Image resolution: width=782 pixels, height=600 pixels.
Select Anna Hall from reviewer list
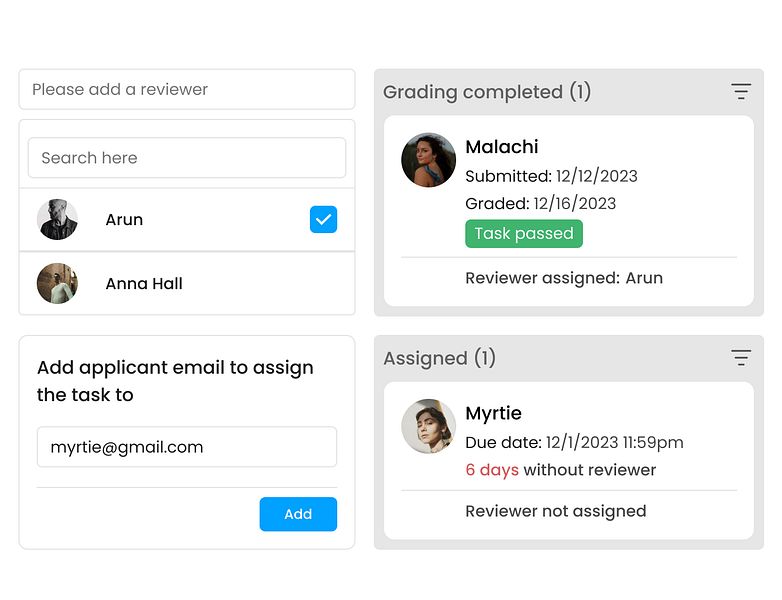pyautogui.click(x=144, y=283)
